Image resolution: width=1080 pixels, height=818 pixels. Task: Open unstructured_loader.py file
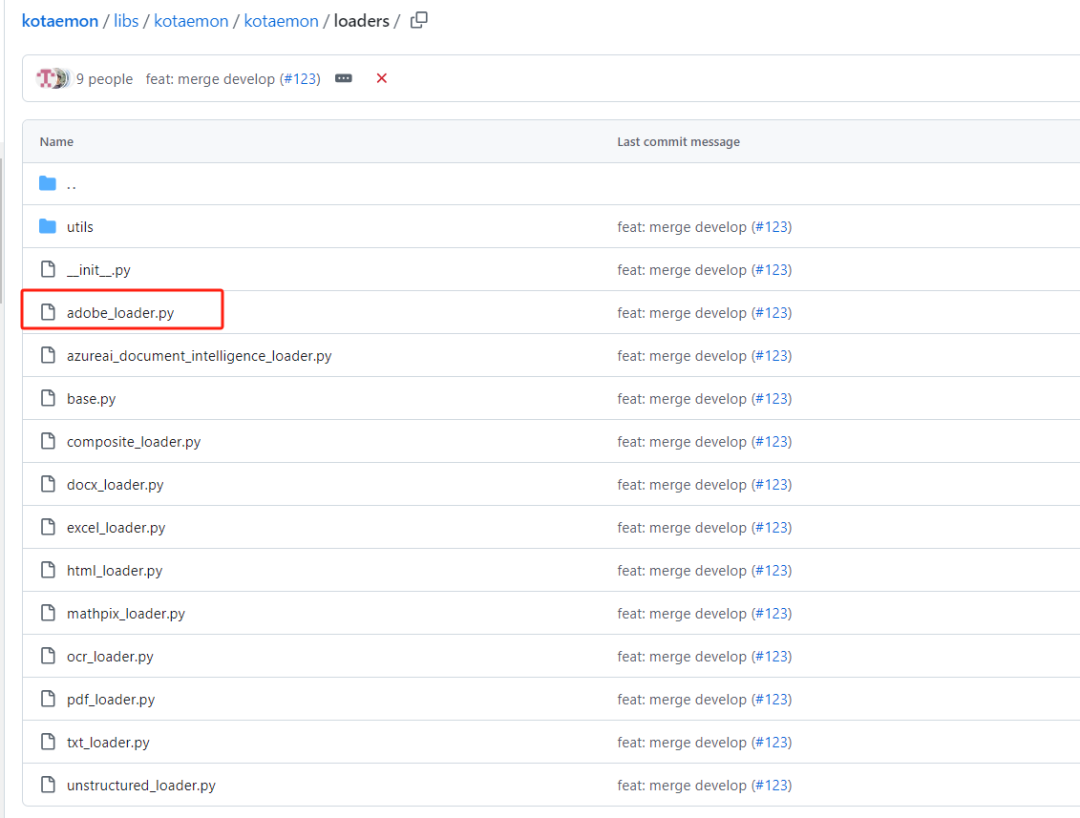141,785
